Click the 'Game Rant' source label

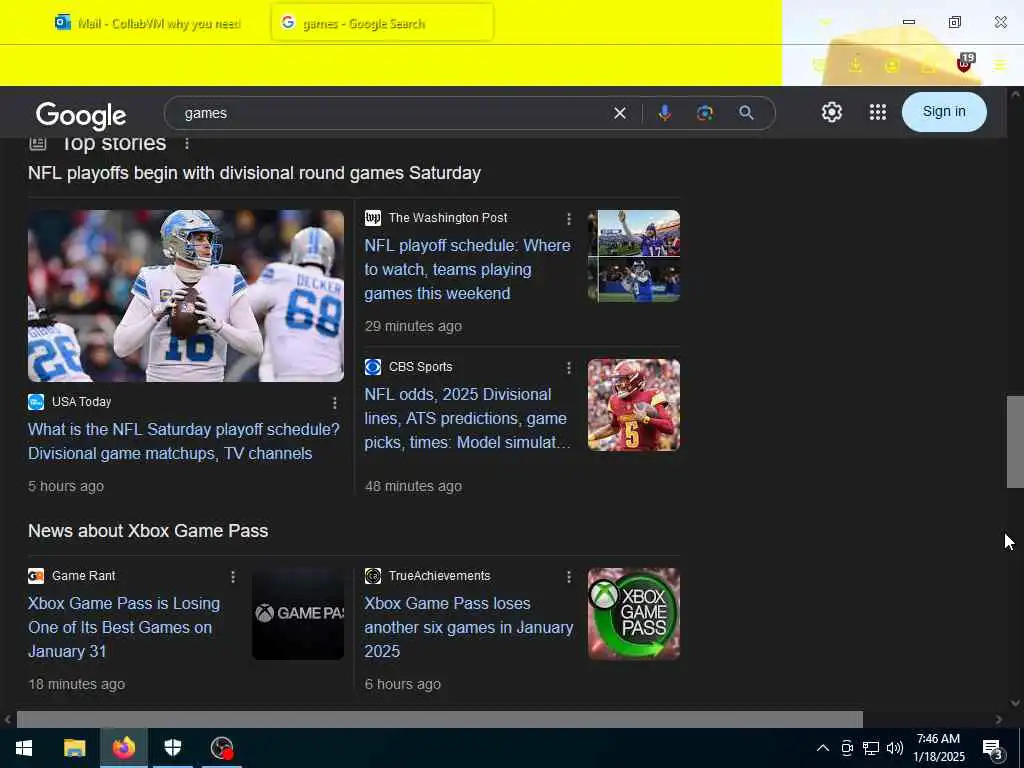click(84, 575)
